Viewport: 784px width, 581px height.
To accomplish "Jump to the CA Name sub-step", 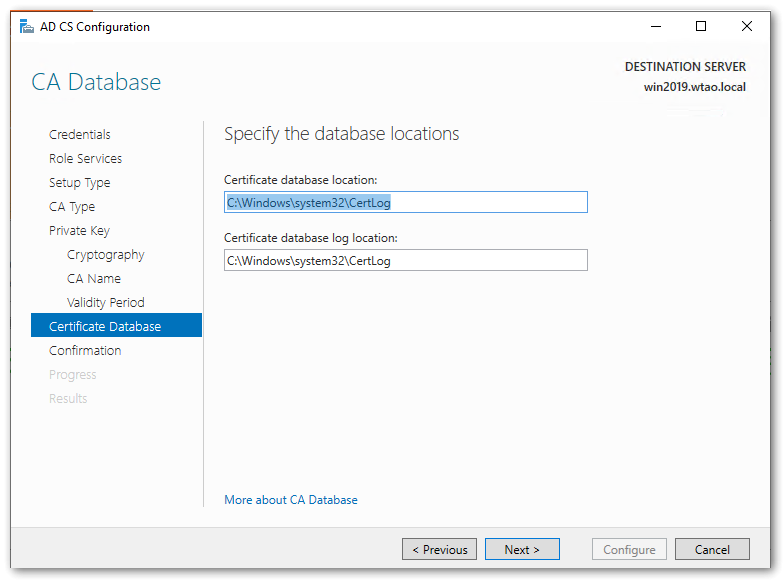I will [x=94, y=278].
